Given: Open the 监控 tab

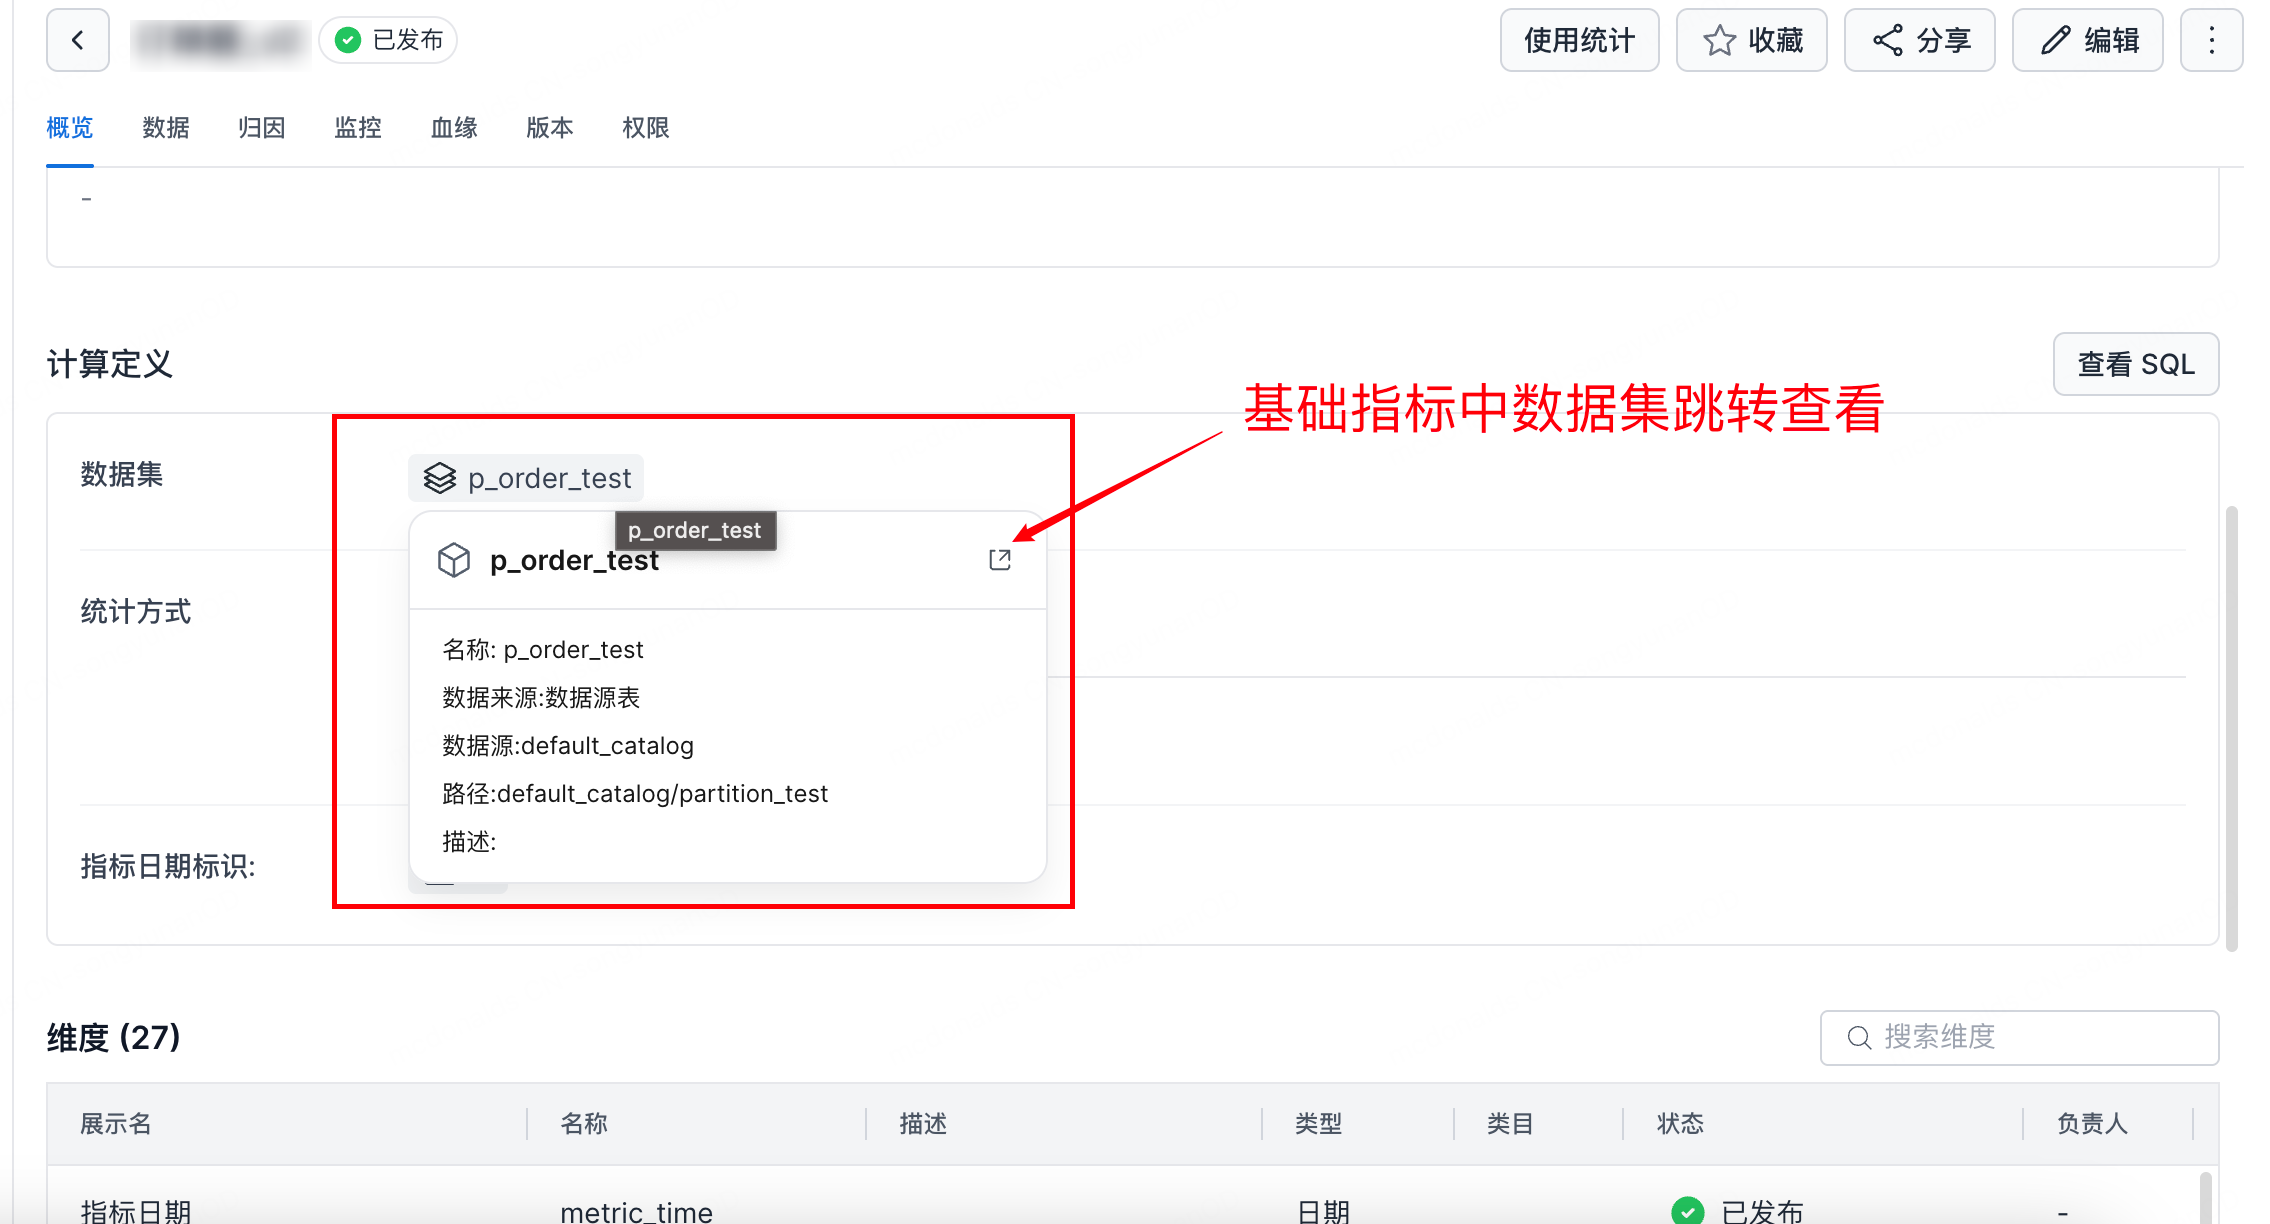Looking at the screenshot, I should point(358,128).
